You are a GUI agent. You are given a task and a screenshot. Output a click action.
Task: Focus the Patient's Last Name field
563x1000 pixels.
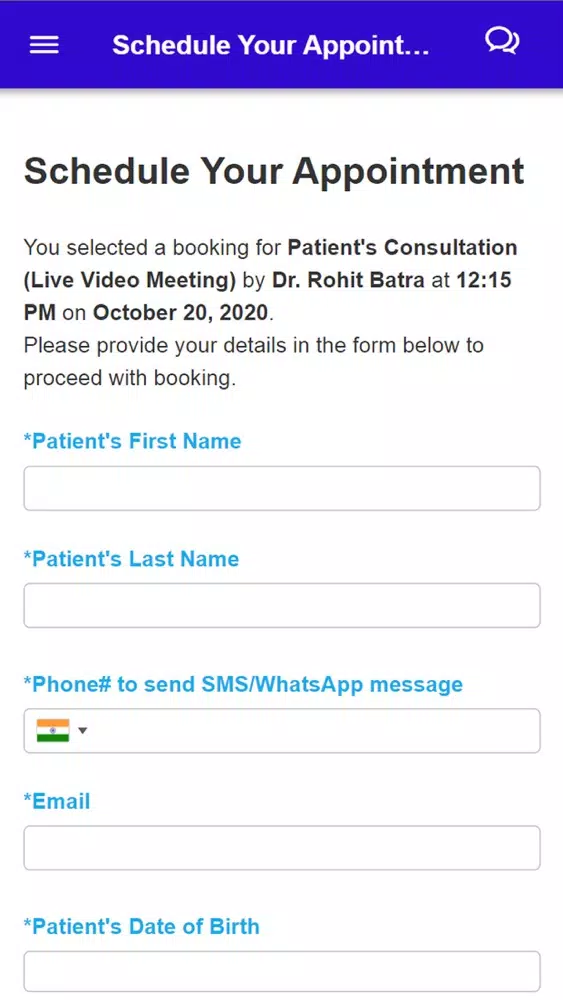click(282, 605)
